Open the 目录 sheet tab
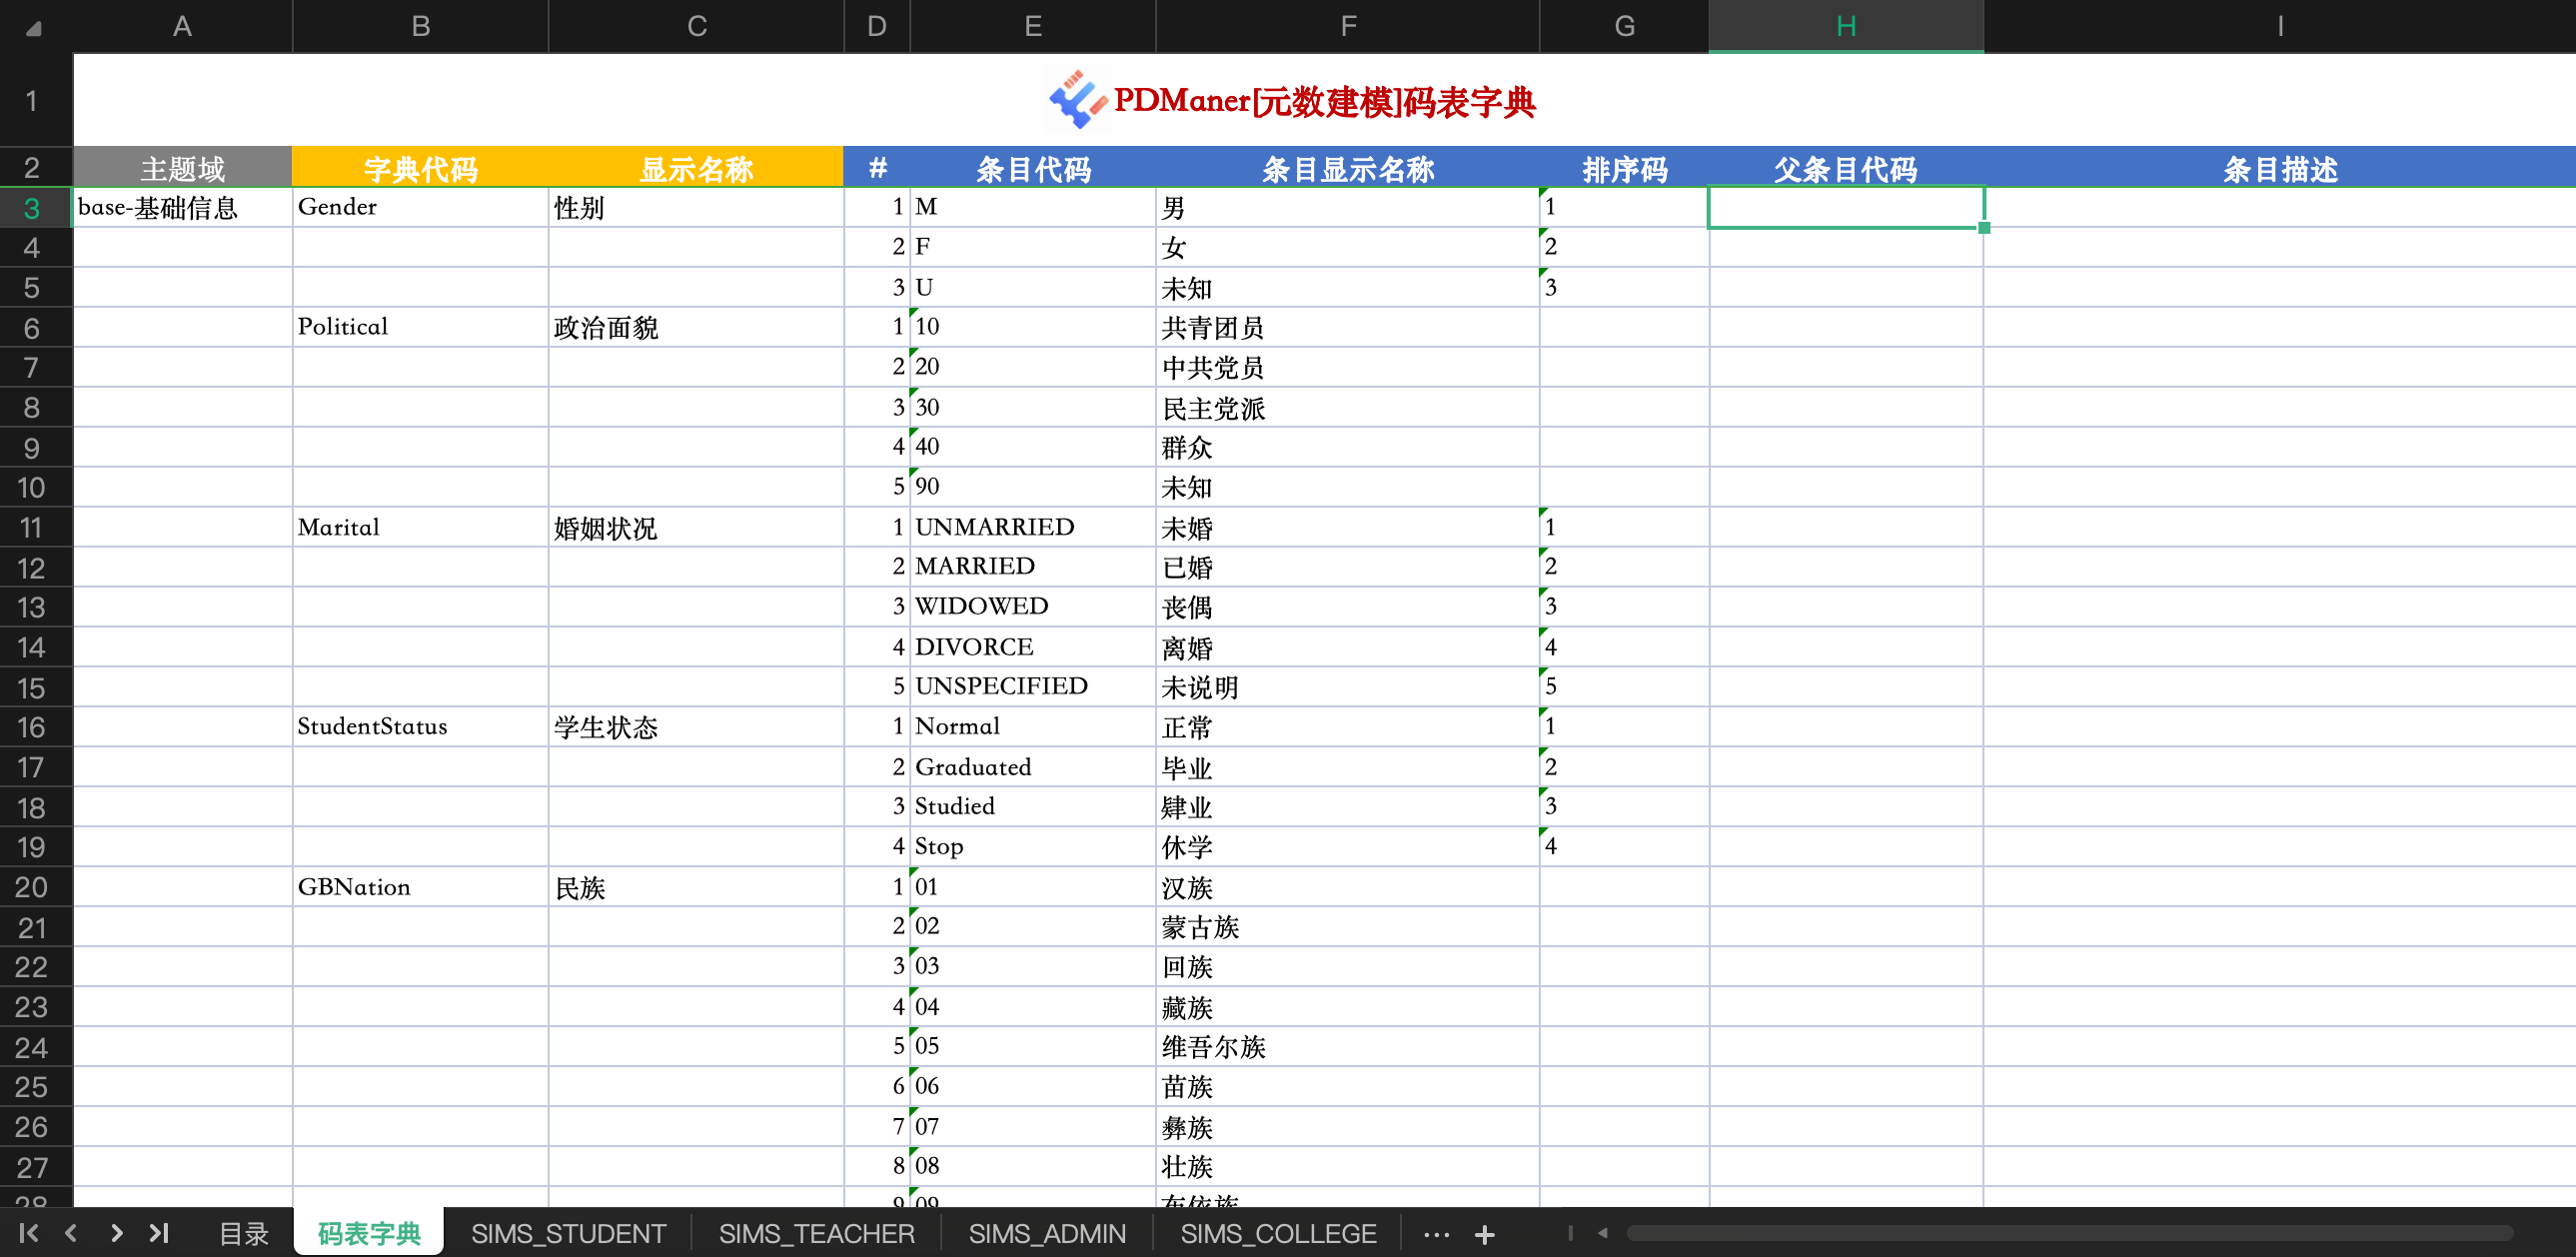 click(244, 1234)
